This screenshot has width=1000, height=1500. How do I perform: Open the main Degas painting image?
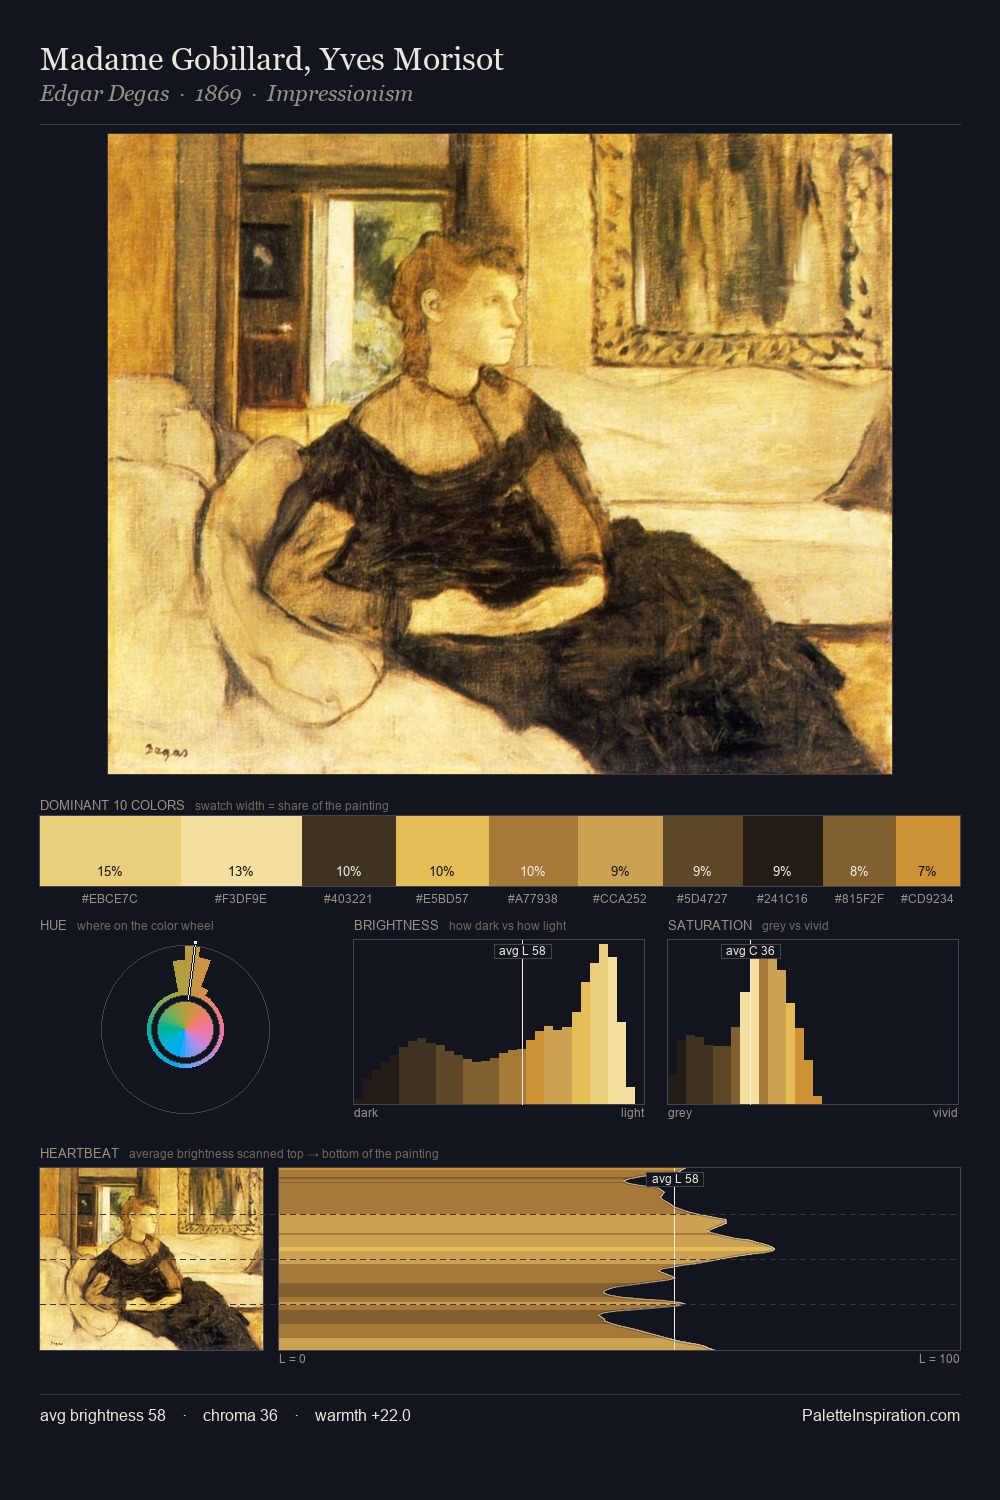tap(500, 454)
